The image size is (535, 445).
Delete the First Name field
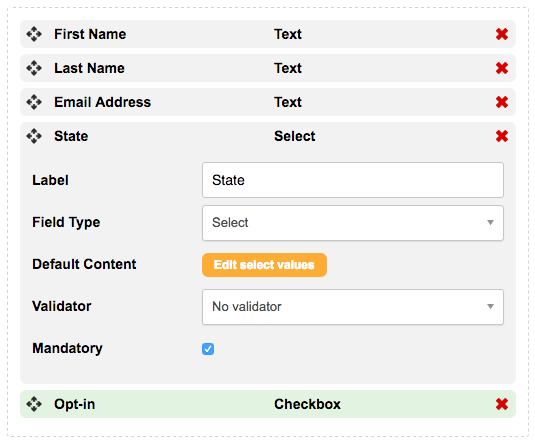[502, 34]
